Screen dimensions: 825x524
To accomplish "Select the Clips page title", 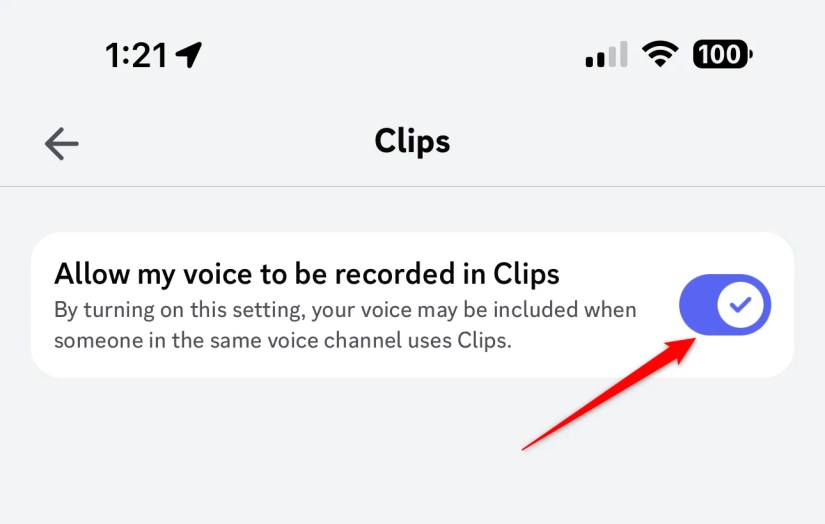I will pos(412,142).
